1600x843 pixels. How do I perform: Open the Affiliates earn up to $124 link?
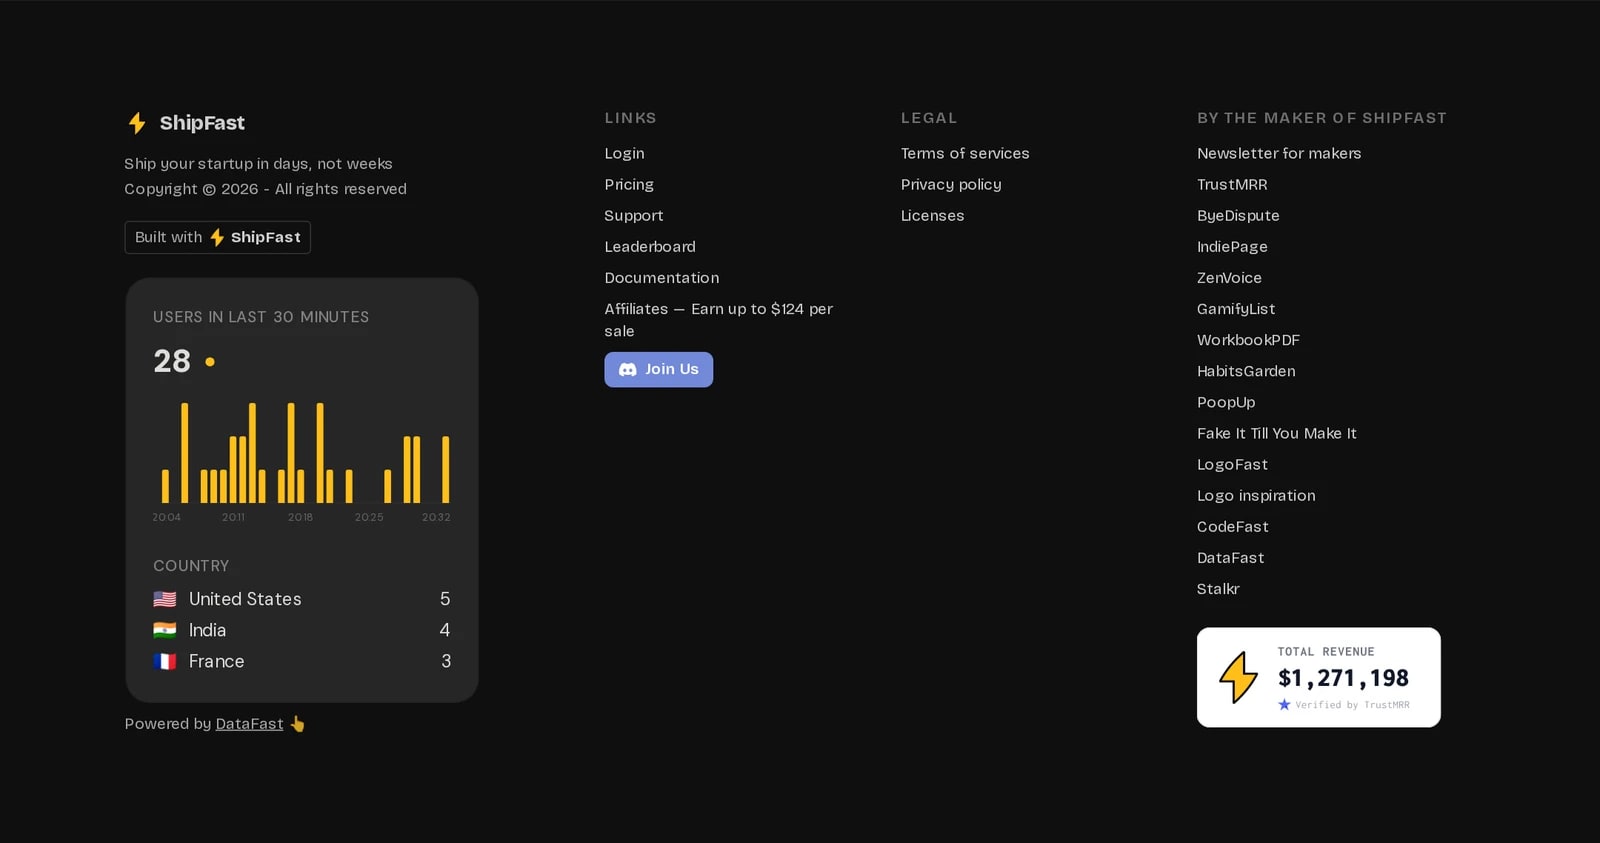coord(718,320)
